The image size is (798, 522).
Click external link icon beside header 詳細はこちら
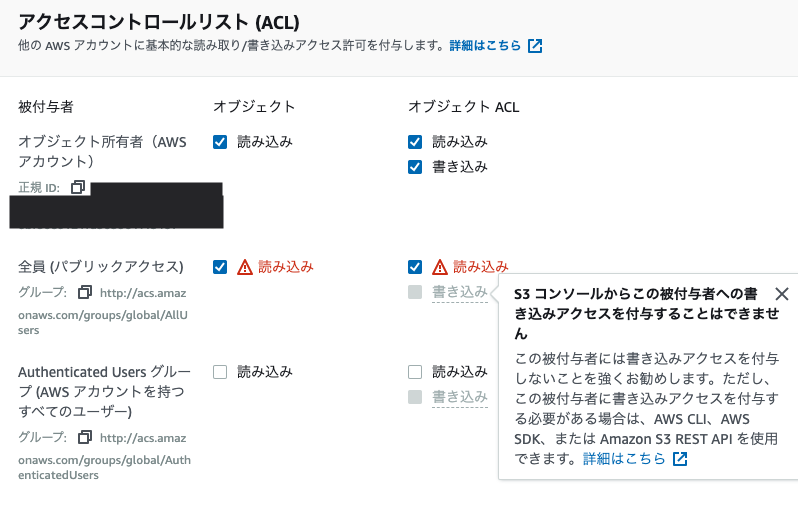click(x=535, y=46)
